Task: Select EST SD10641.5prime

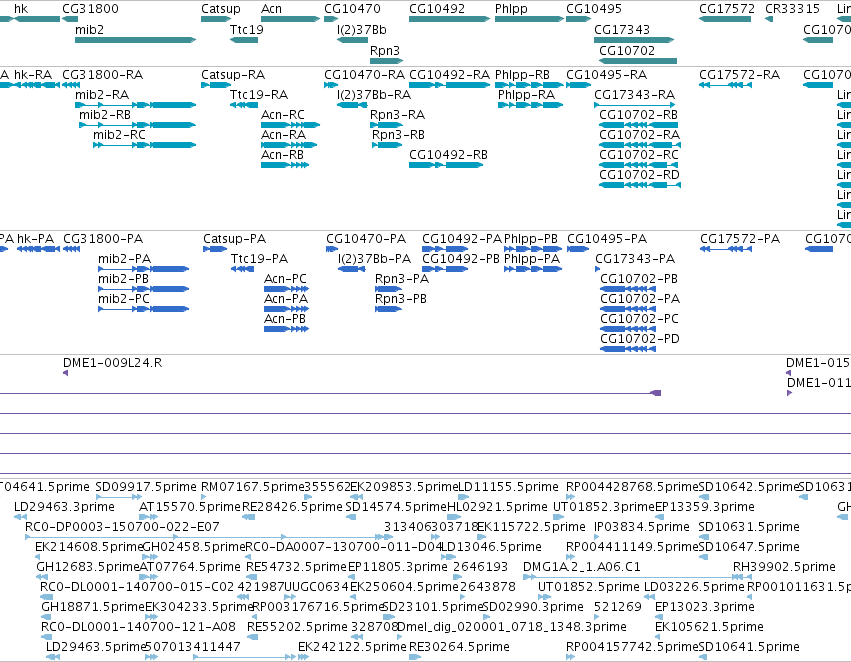Action: pyautogui.click(x=749, y=647)
